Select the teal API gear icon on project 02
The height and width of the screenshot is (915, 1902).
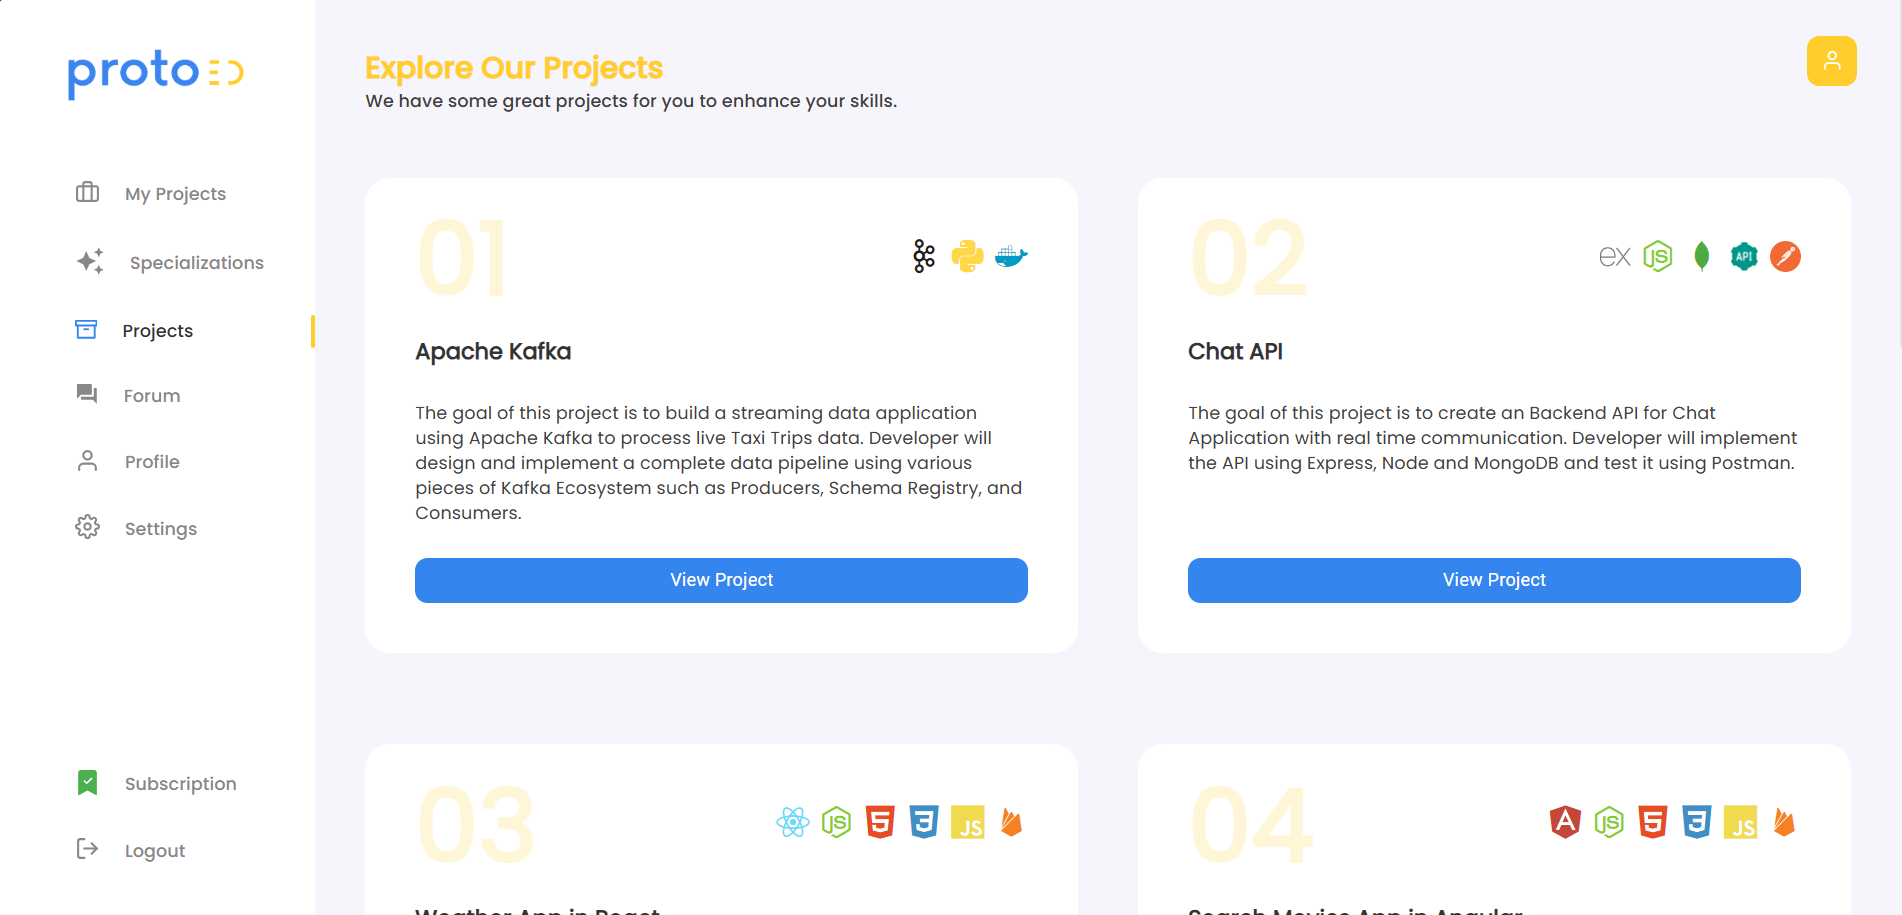1744,256
